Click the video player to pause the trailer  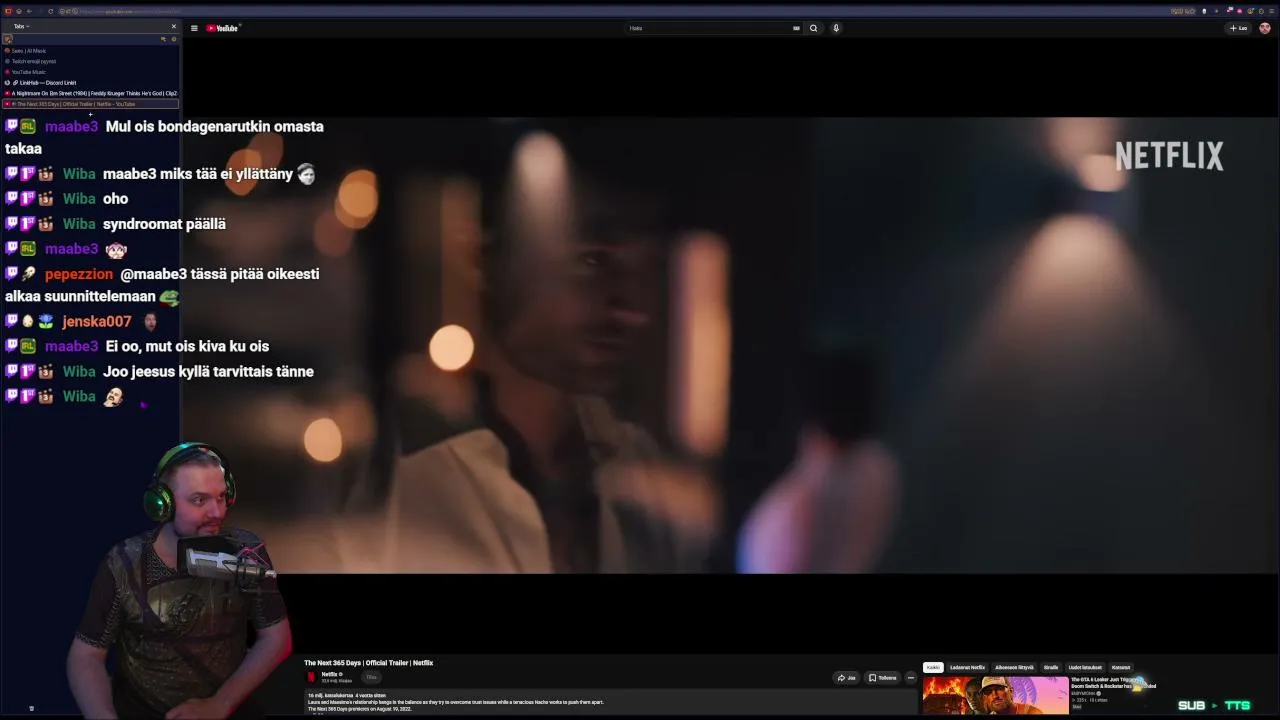(x=730, y=345)
